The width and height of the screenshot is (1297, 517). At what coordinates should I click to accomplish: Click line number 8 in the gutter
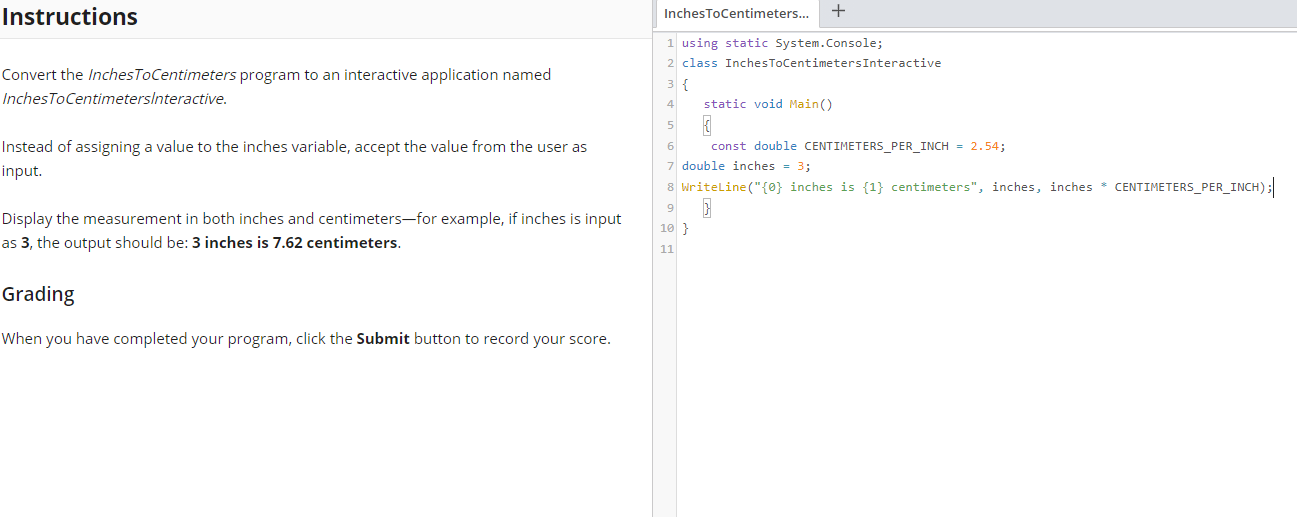pyautogui.click(x=669, y=187)
